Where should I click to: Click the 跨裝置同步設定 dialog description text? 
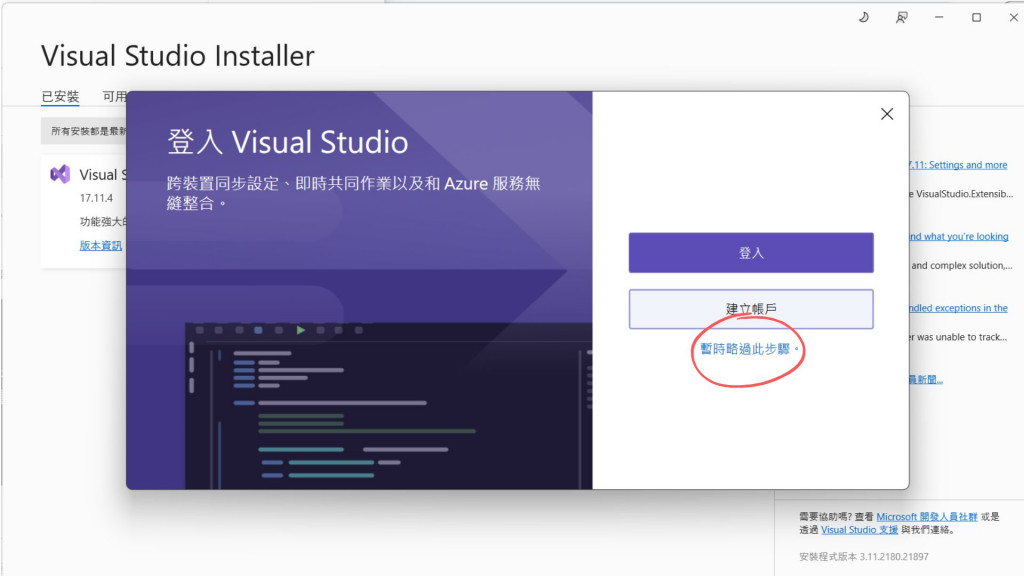pyautogui.click(x=353, y=193)
